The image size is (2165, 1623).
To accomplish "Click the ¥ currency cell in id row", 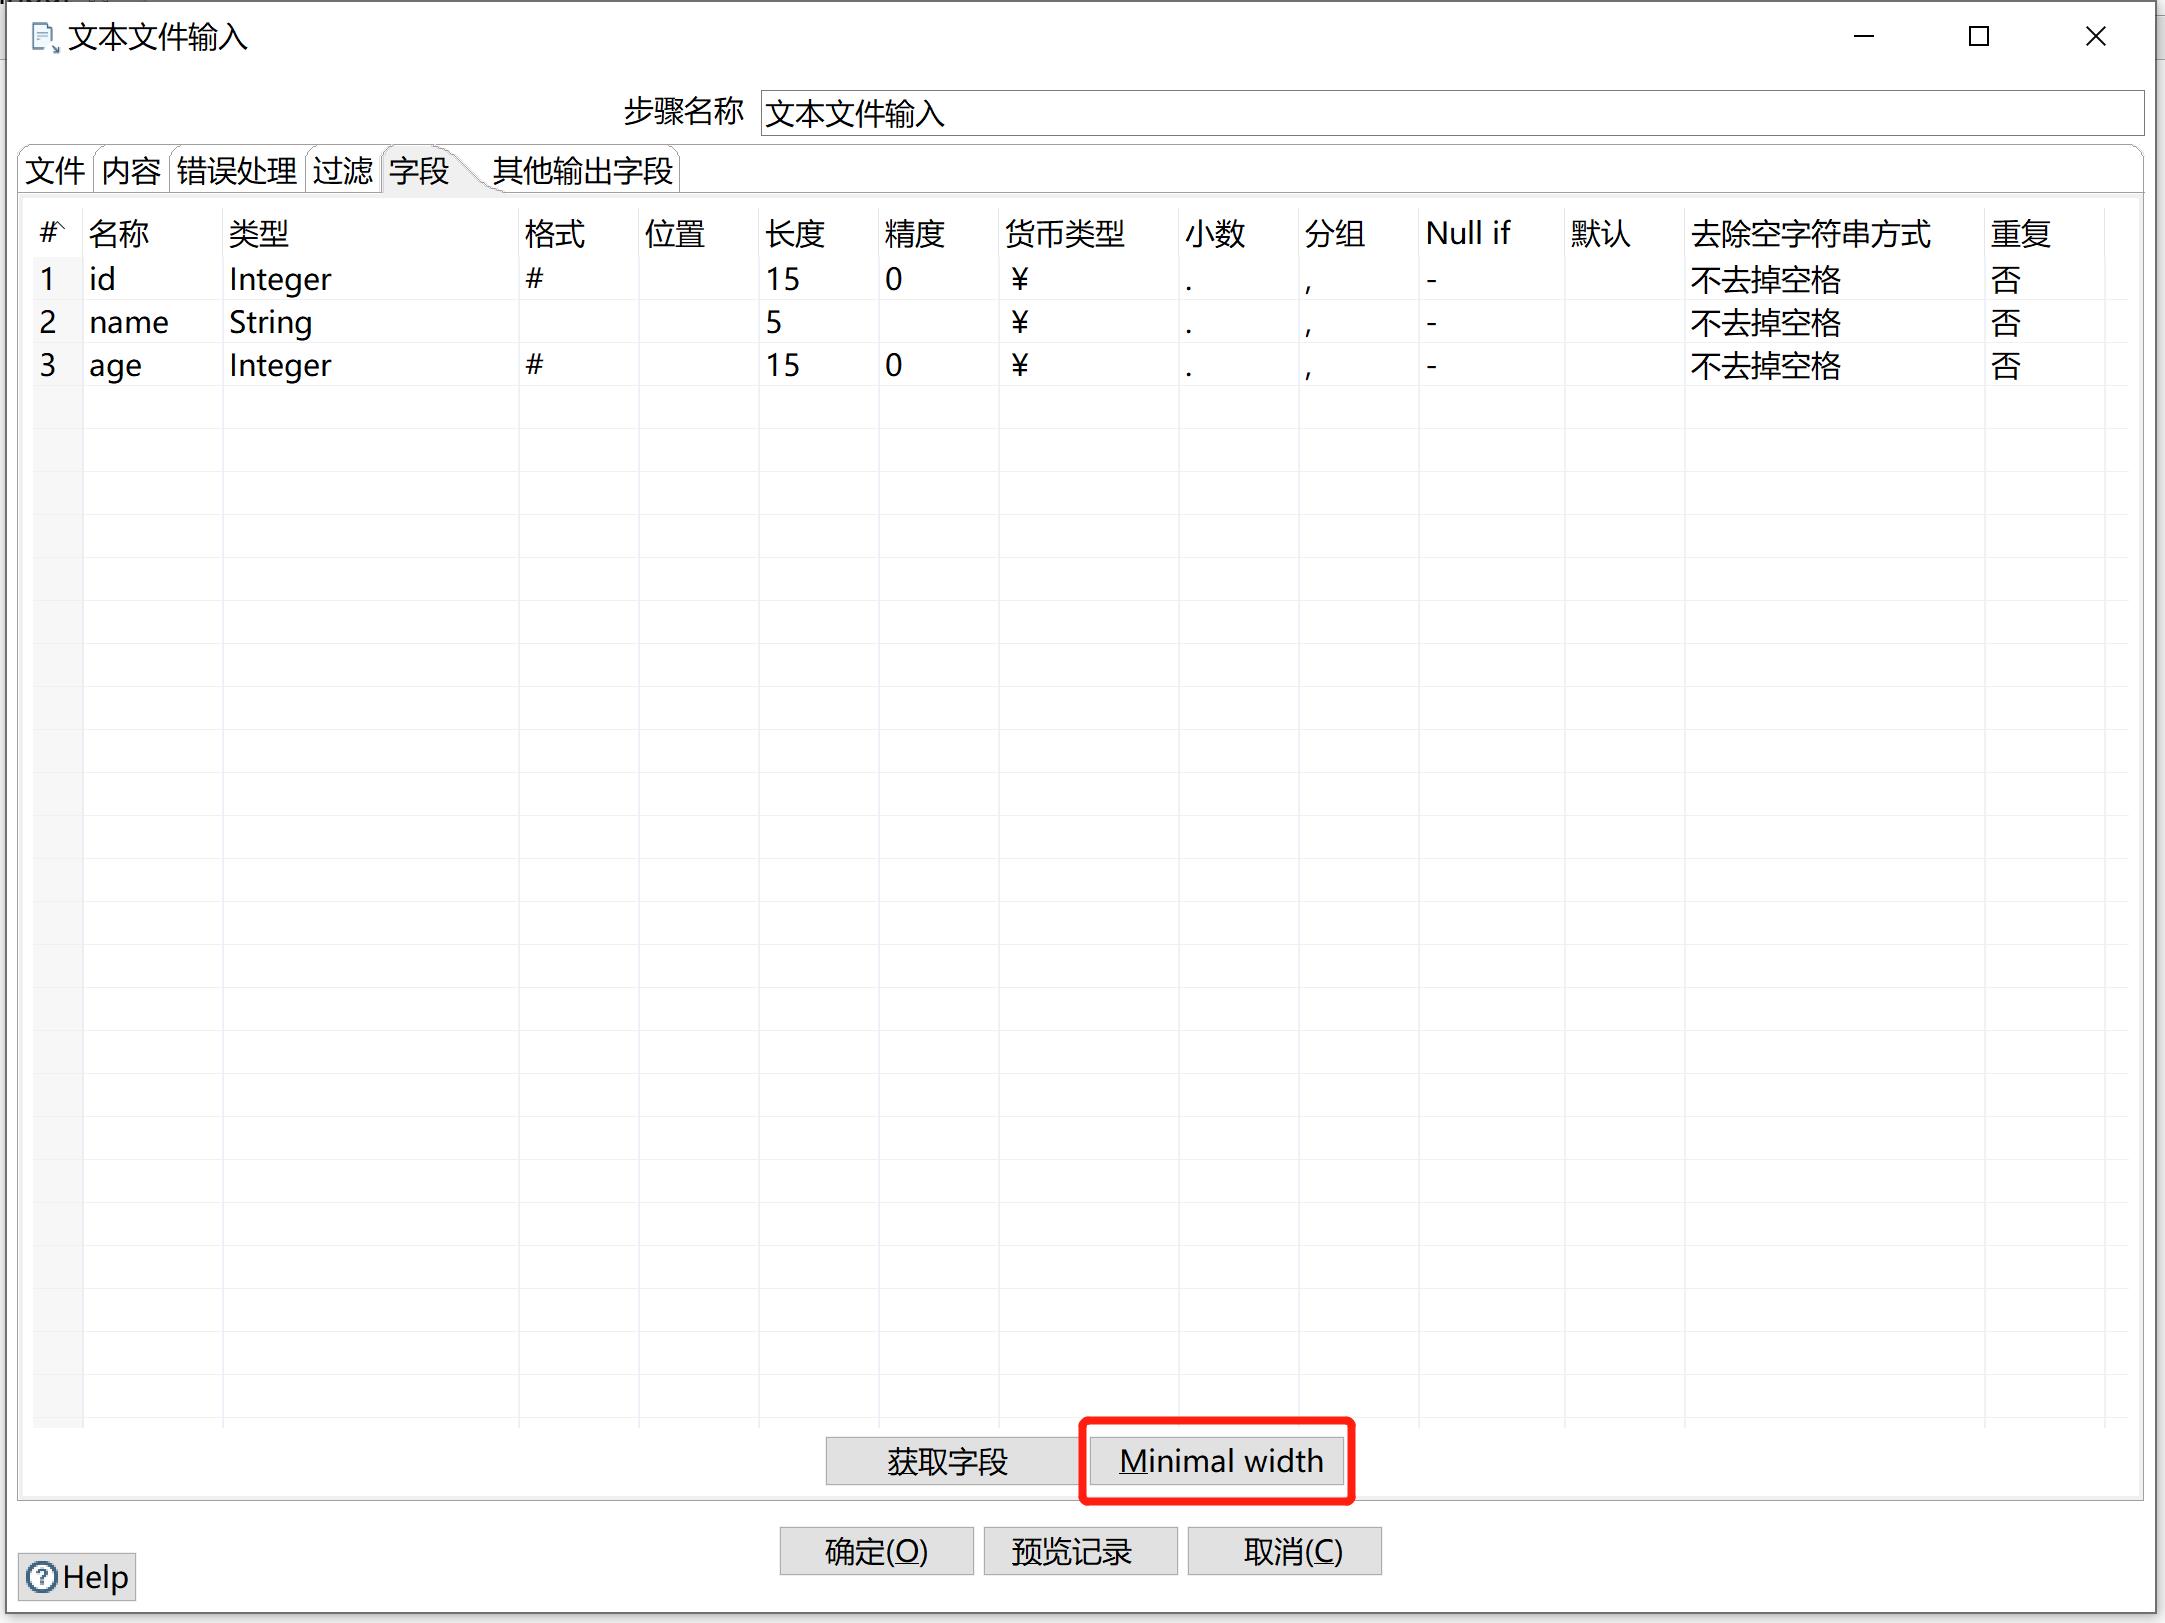I will click(1089, 279).
